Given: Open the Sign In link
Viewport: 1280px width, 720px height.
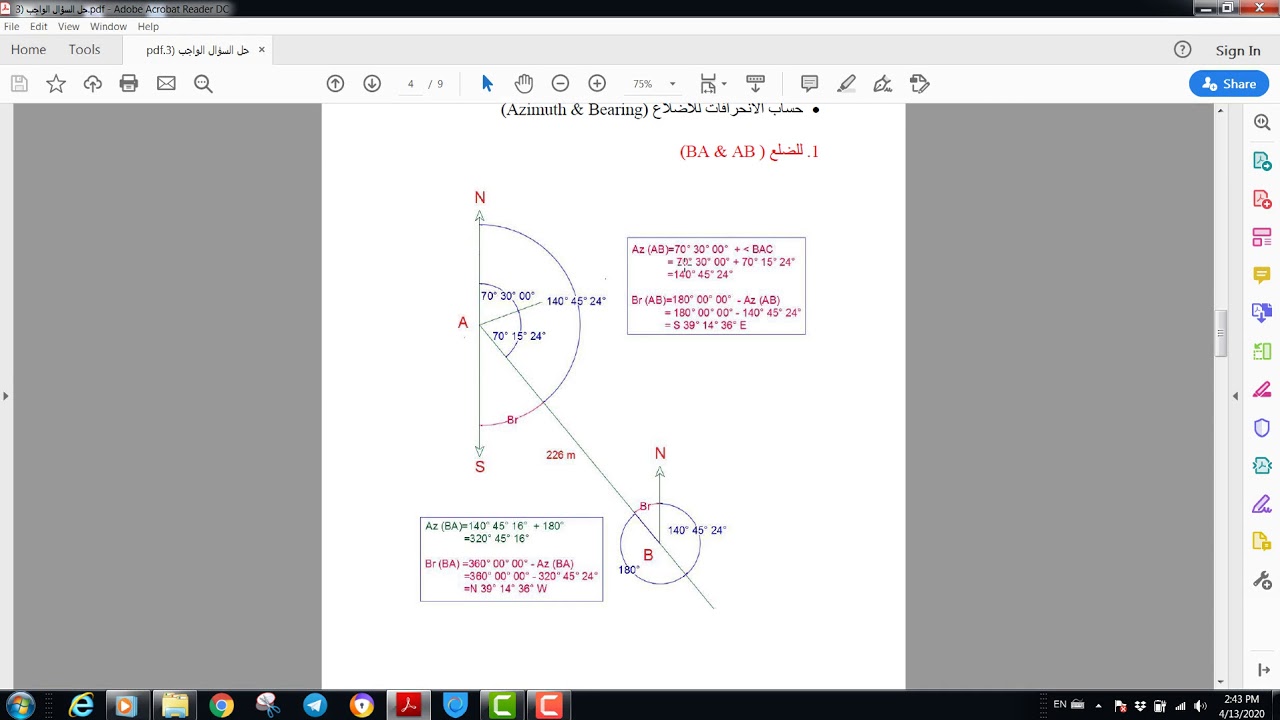Looking at the screenshot, I should coord(1238,50).
